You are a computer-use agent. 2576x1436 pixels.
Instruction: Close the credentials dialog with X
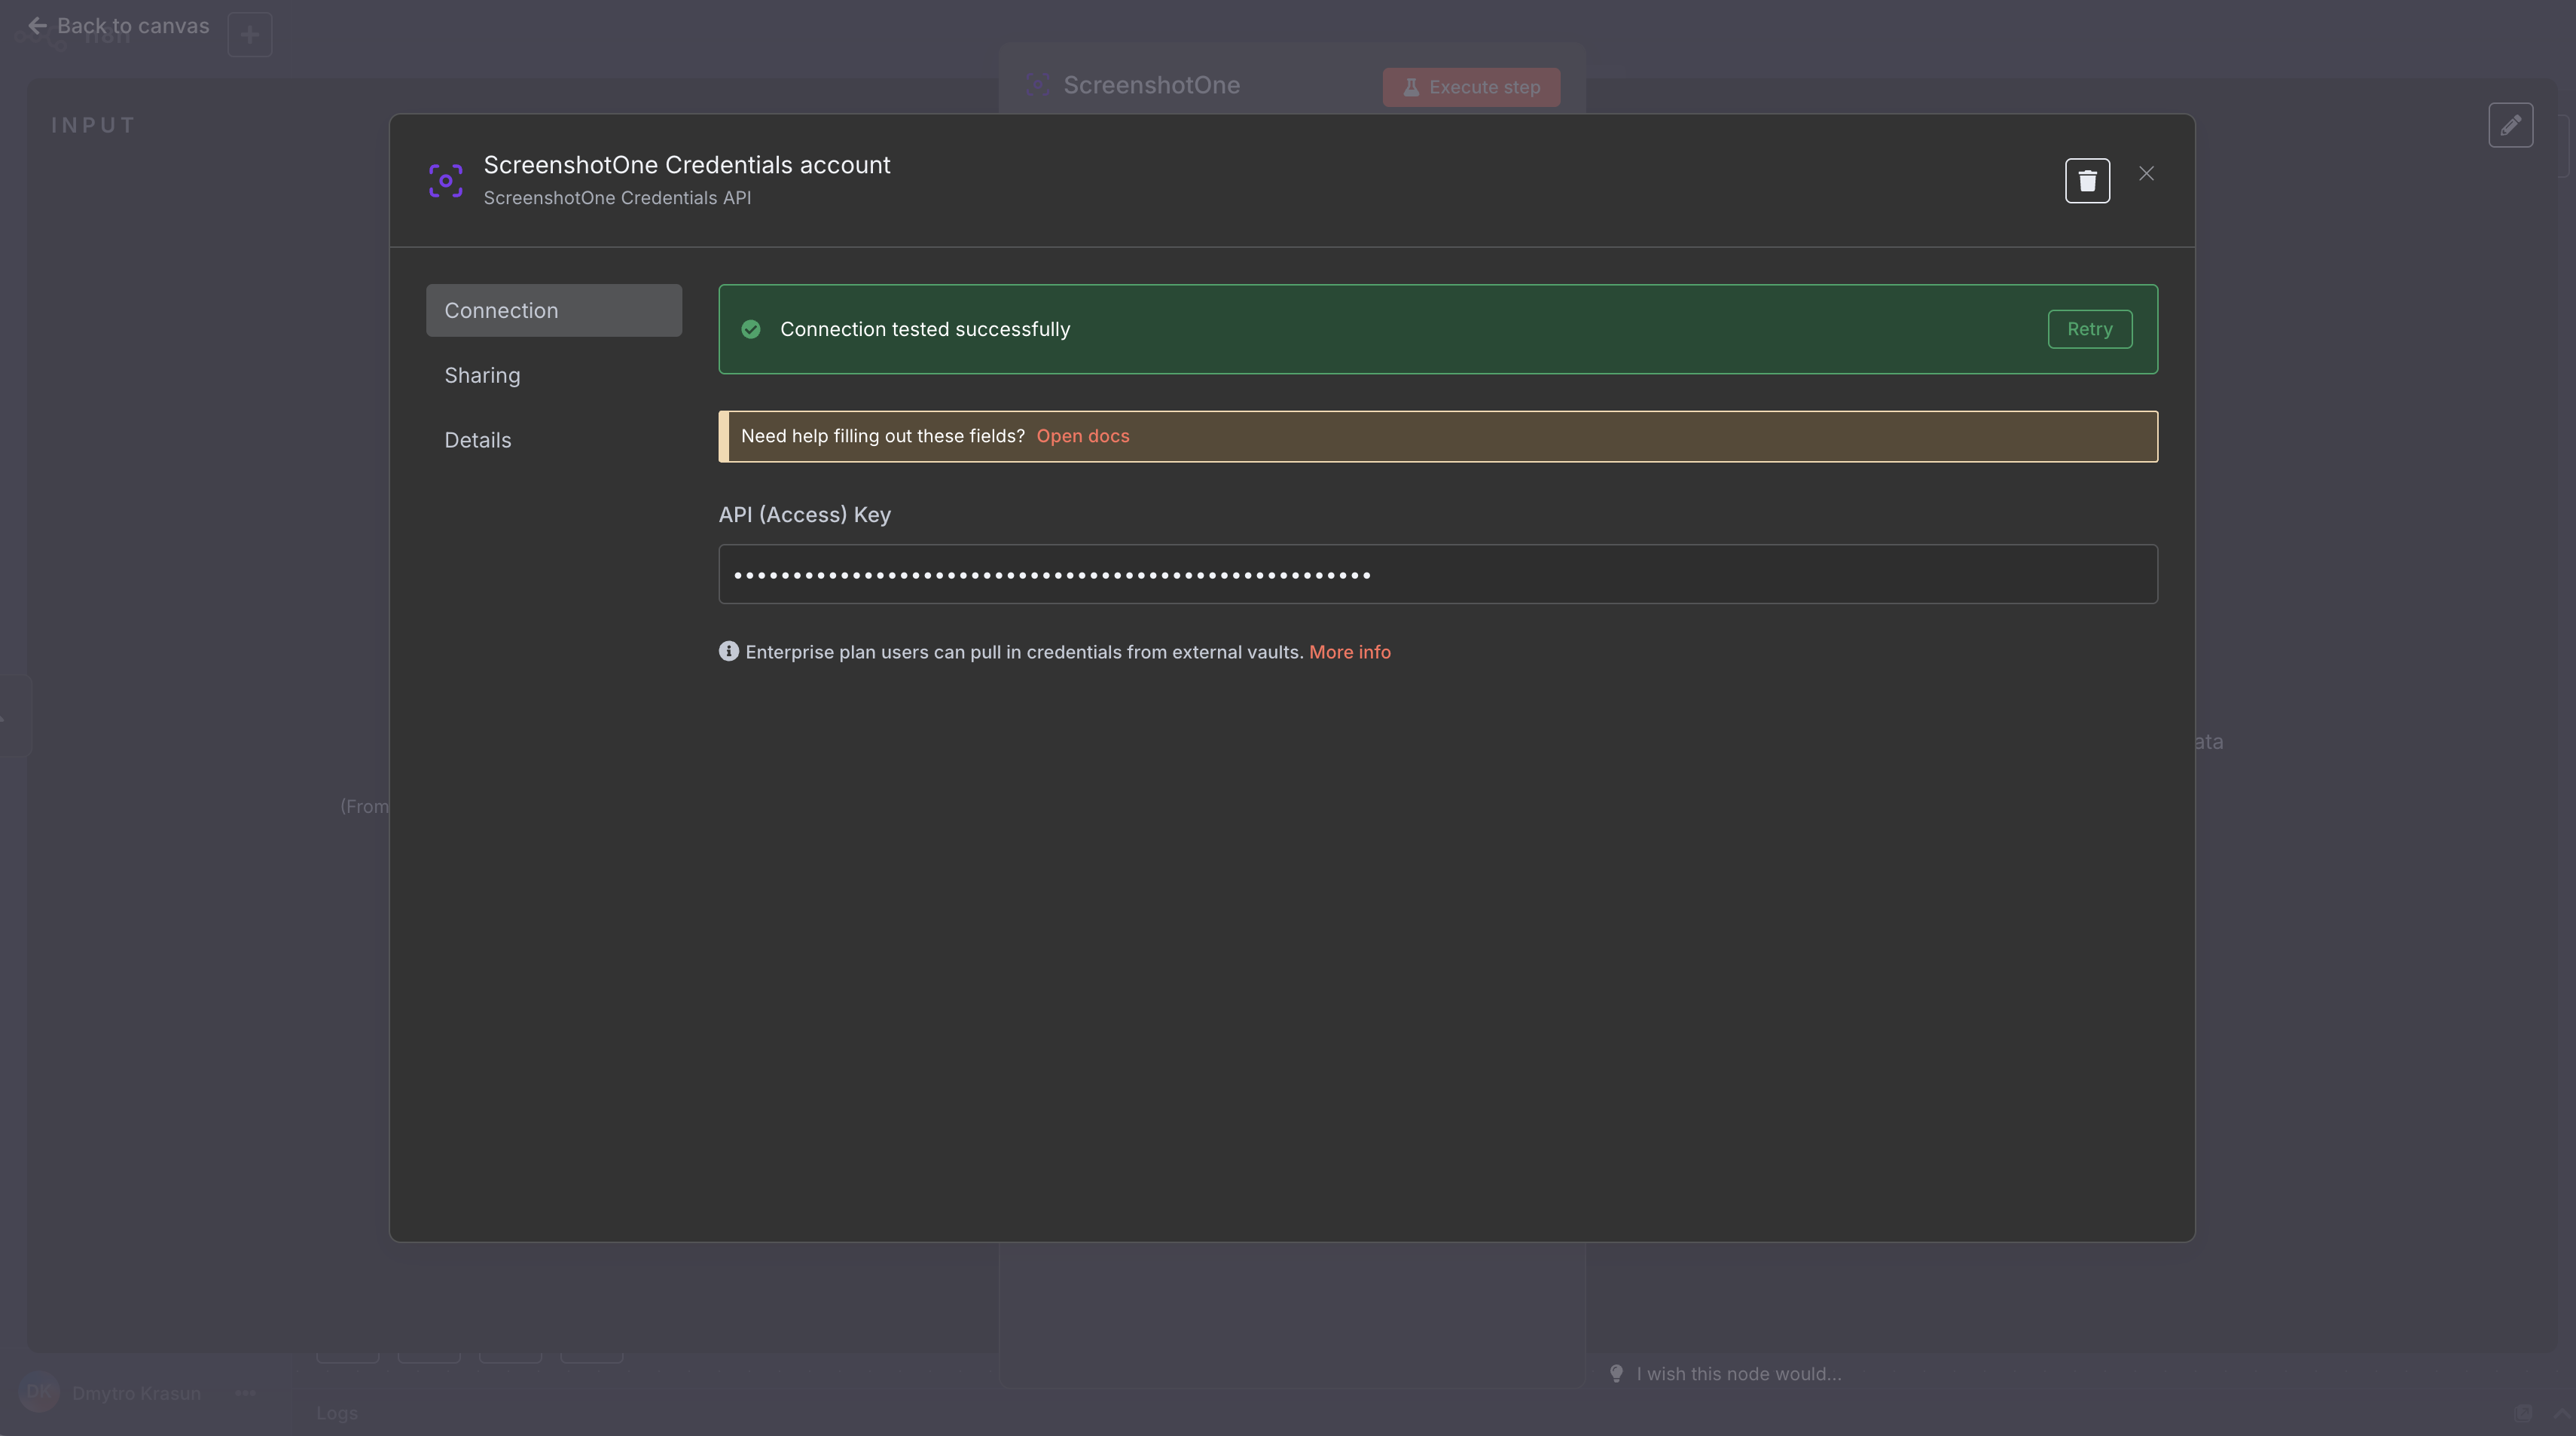pyautogui.click(x=2146, y=174)
